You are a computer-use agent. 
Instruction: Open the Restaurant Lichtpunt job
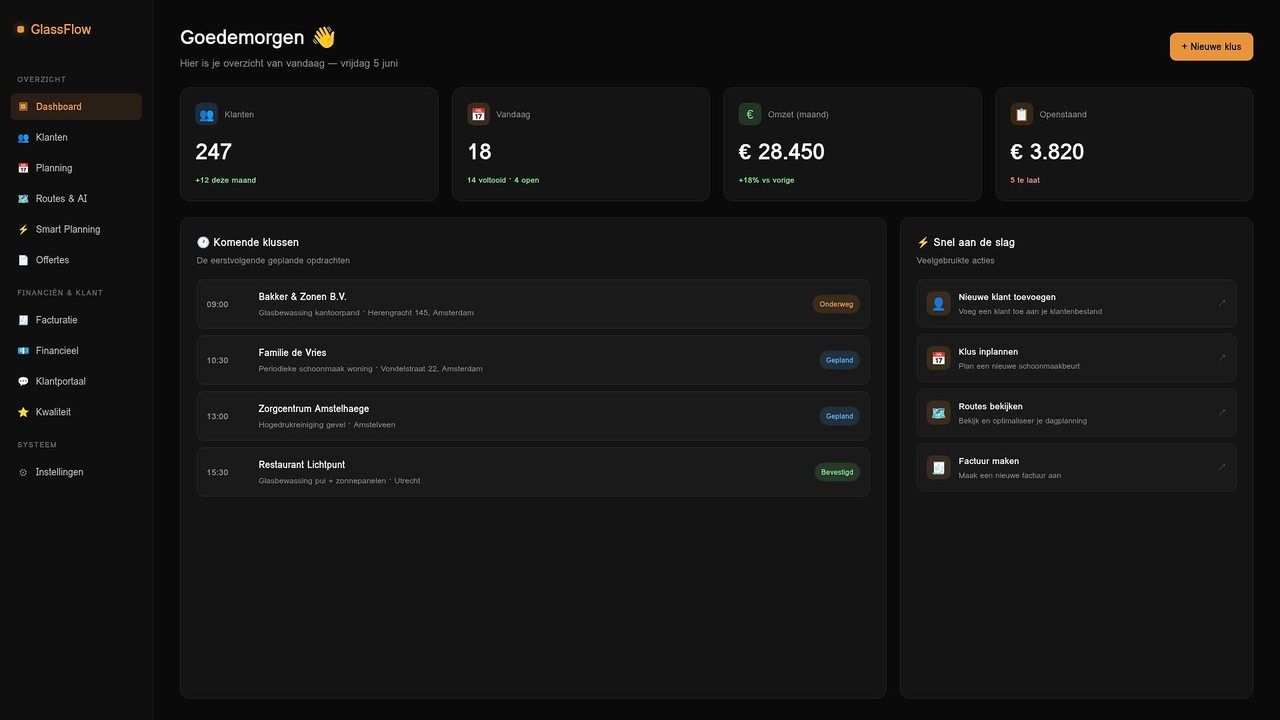click(533, 472)
